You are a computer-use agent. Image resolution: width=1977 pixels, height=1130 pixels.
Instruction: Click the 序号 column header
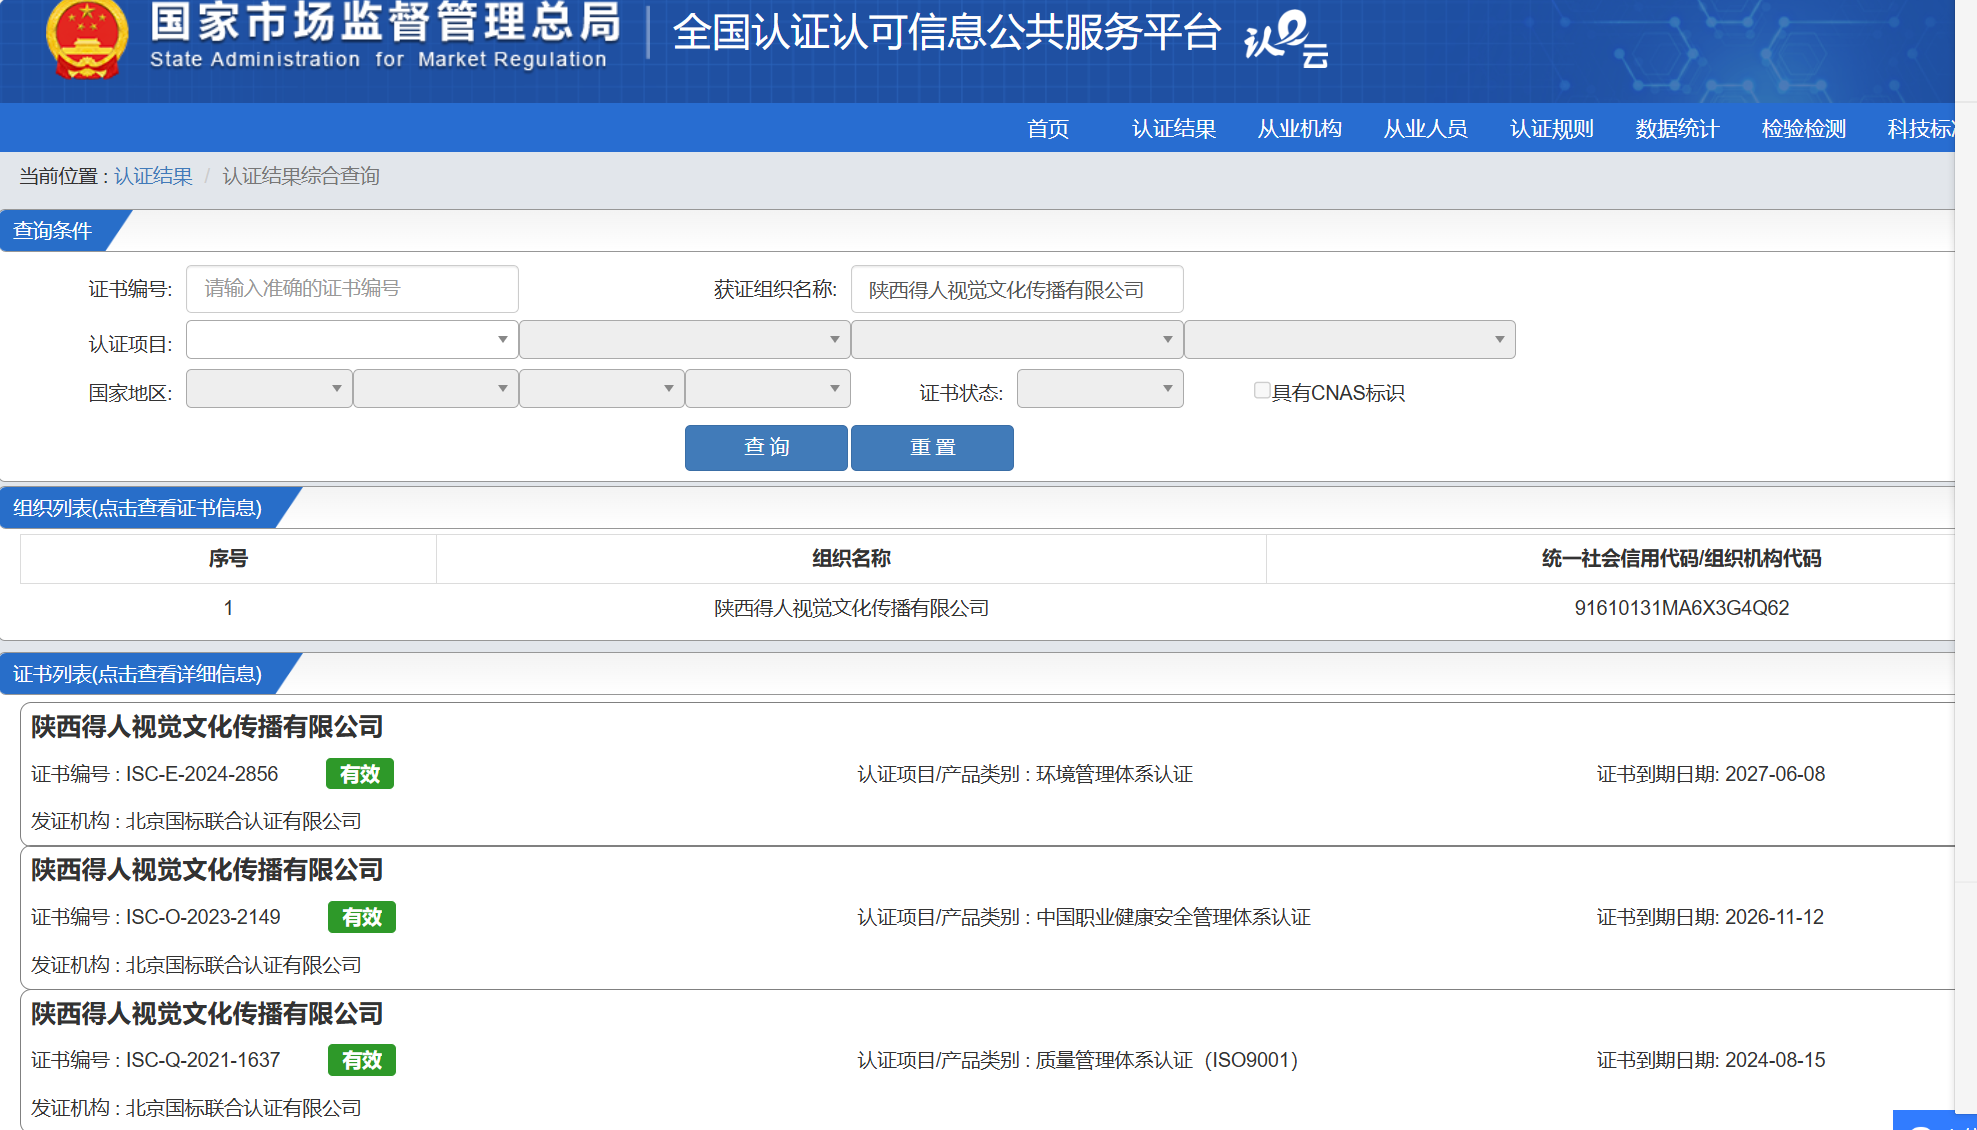click(228, 558)
